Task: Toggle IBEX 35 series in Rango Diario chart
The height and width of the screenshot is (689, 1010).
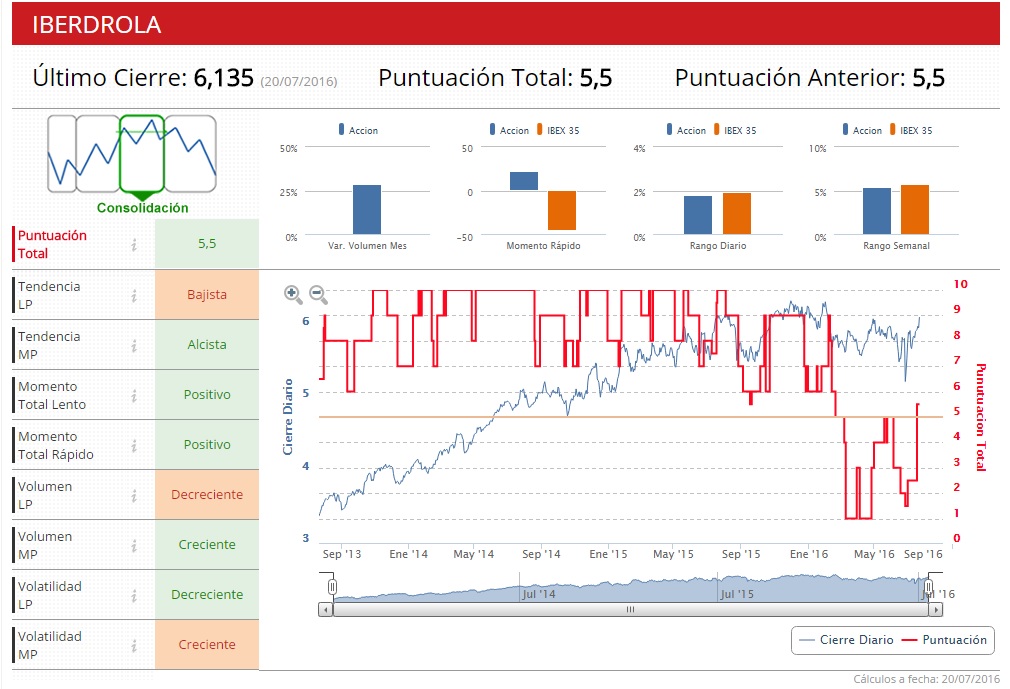Action: pyautogui.click(x=735, y=130)
